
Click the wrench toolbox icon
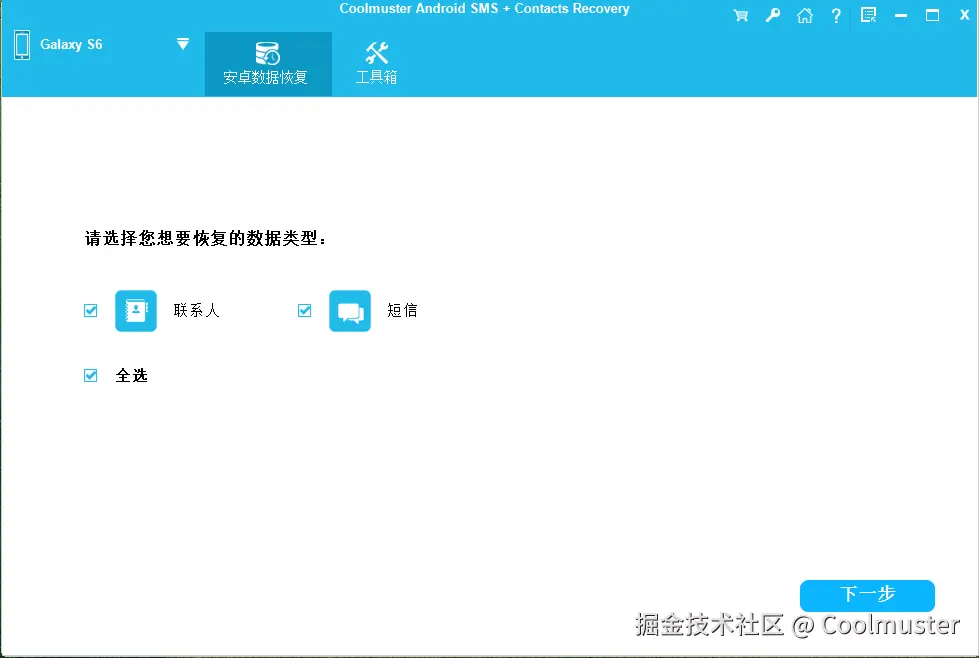[375, 51]
